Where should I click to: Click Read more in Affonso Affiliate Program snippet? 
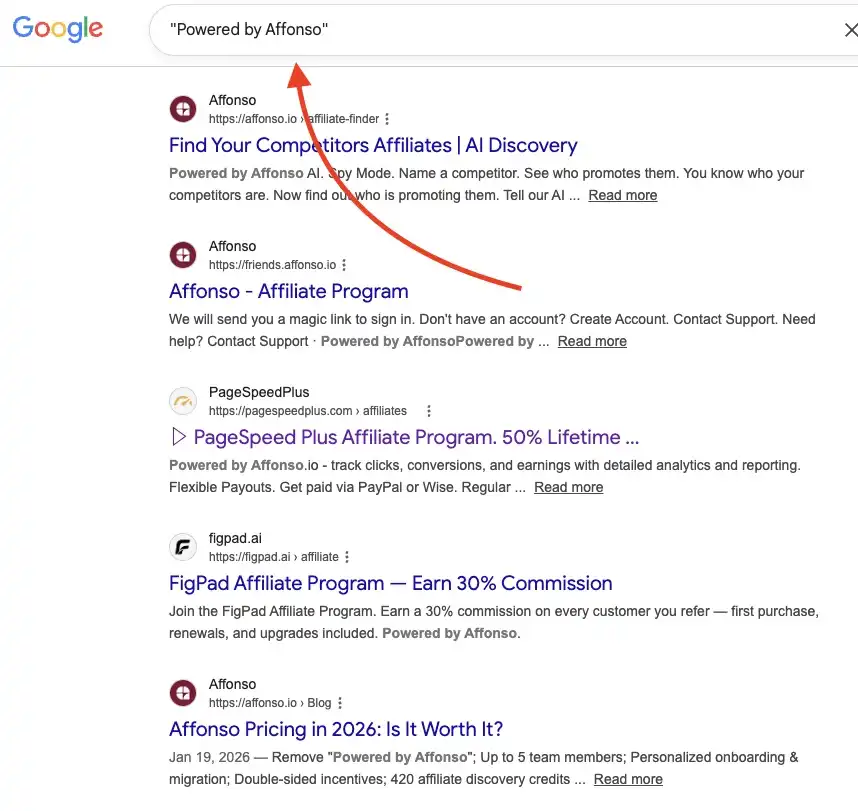coord(592,341)
